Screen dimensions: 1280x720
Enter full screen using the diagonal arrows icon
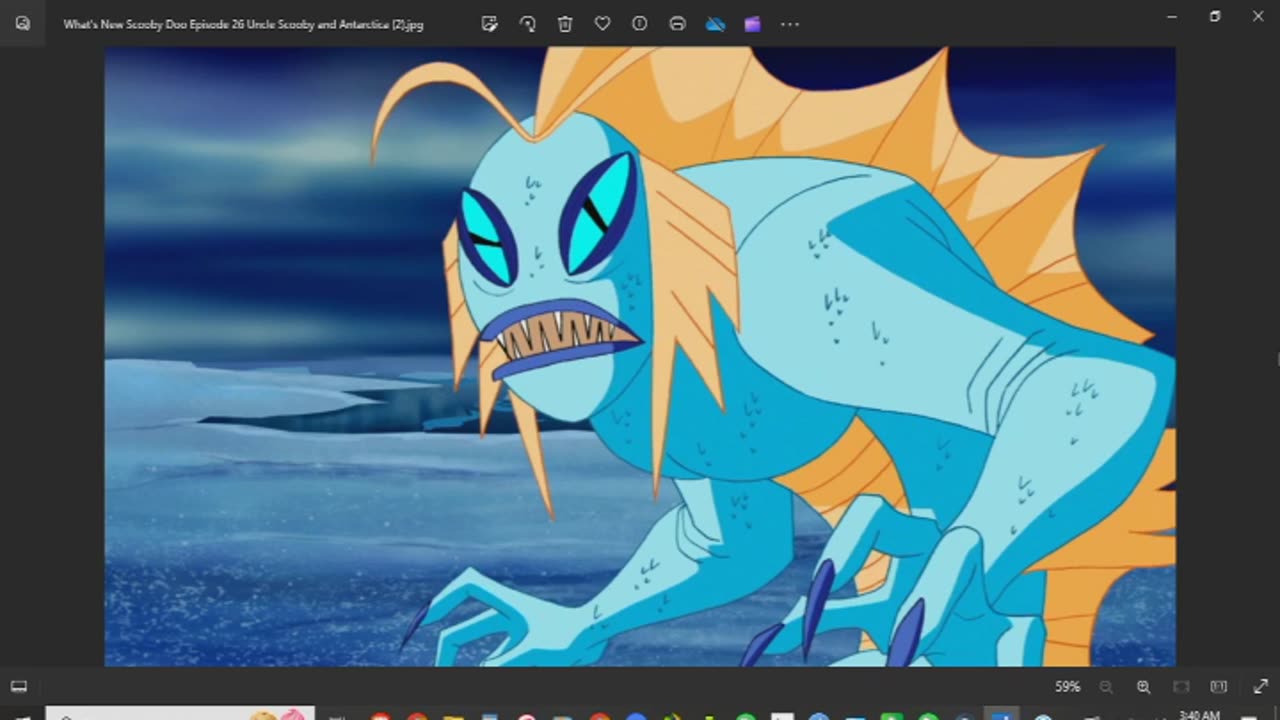pyautogui.click(x=1261, y=687)
